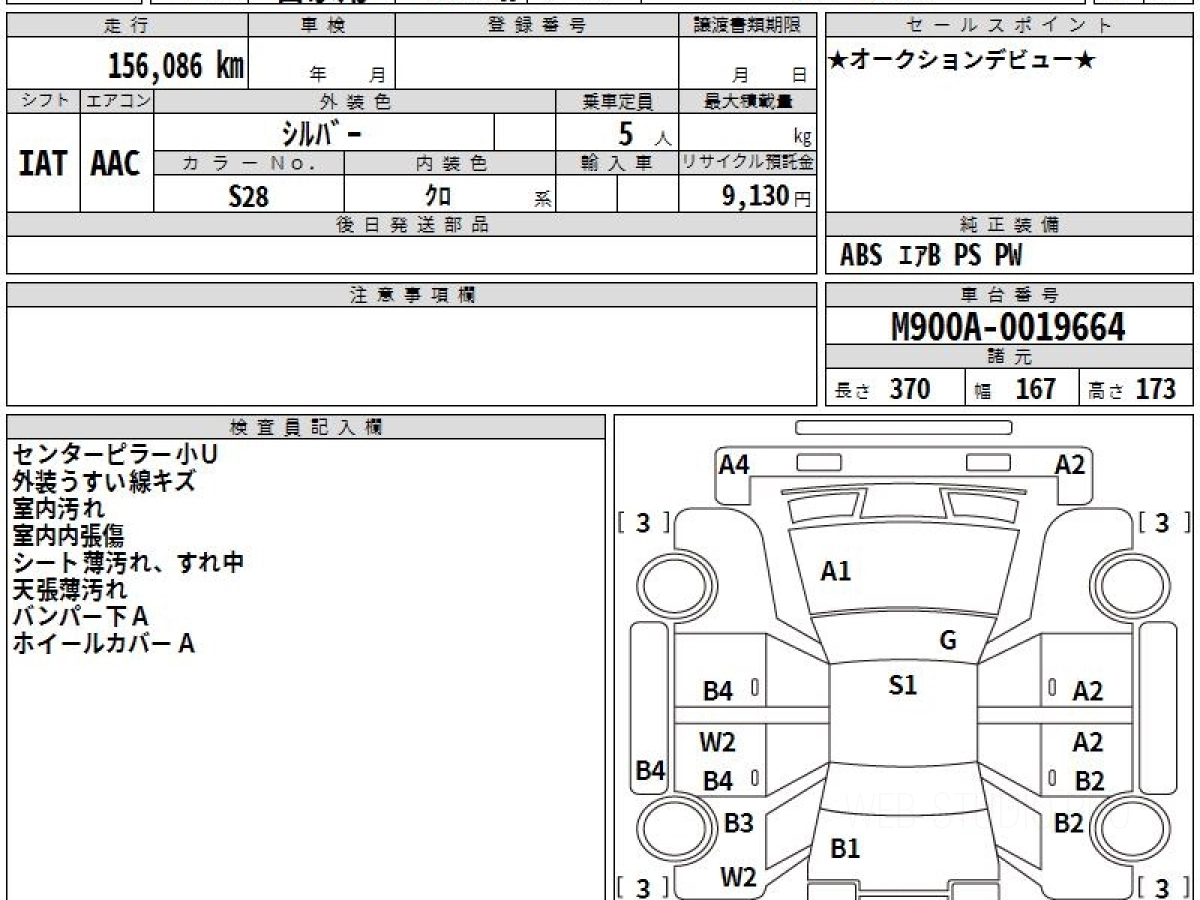Click the 譲渡書類期限 header cell
Screen dimensions: 1200x900
747,26
